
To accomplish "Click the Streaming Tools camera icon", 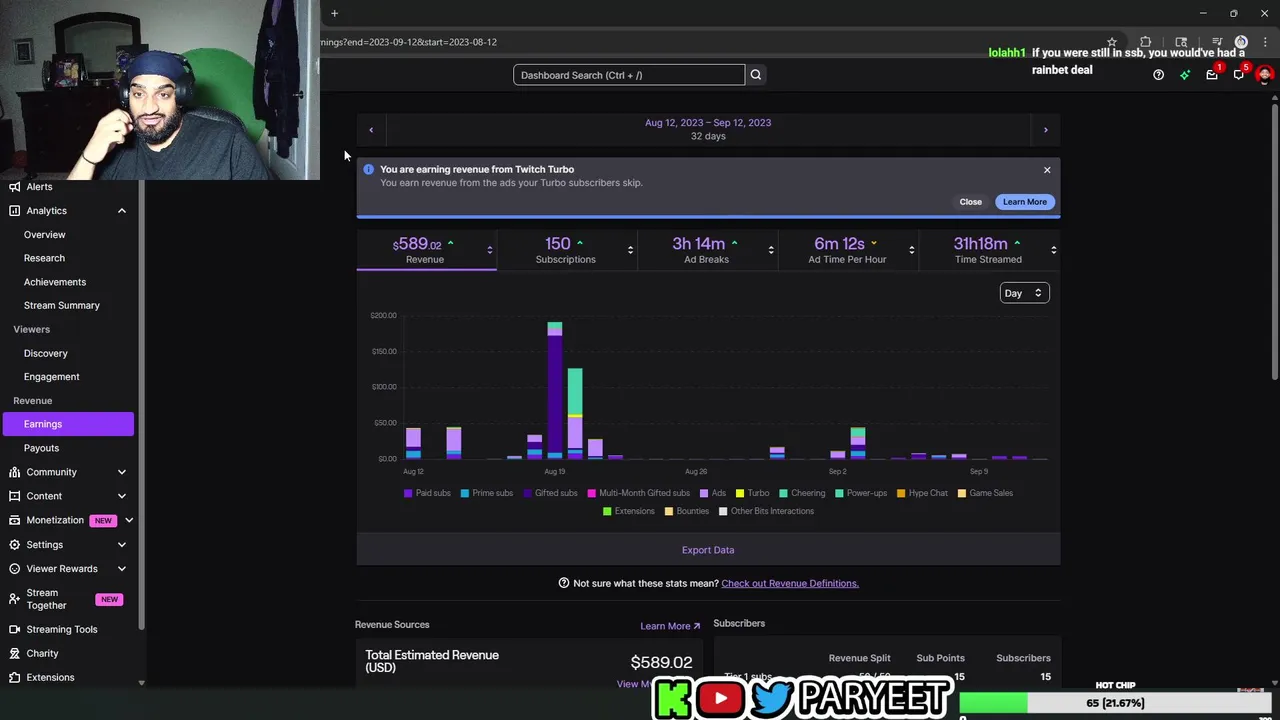I will (x=14, y=630).
